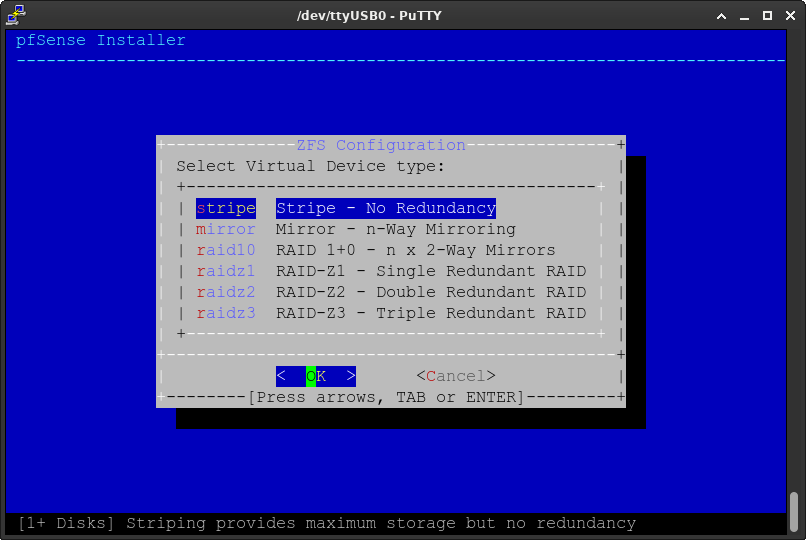Close the PuTTY window
Screen dimensions: 806x540
(791, 16)
